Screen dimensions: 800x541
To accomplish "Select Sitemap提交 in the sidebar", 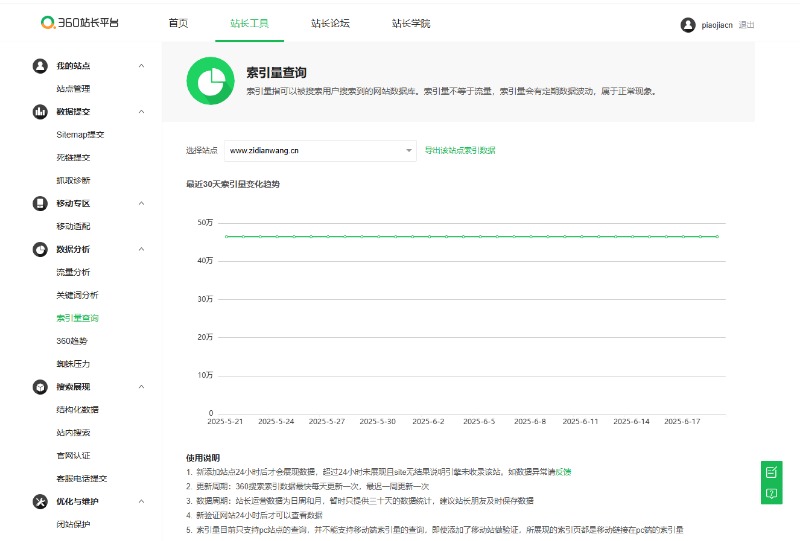I will (x=80, y=134).
